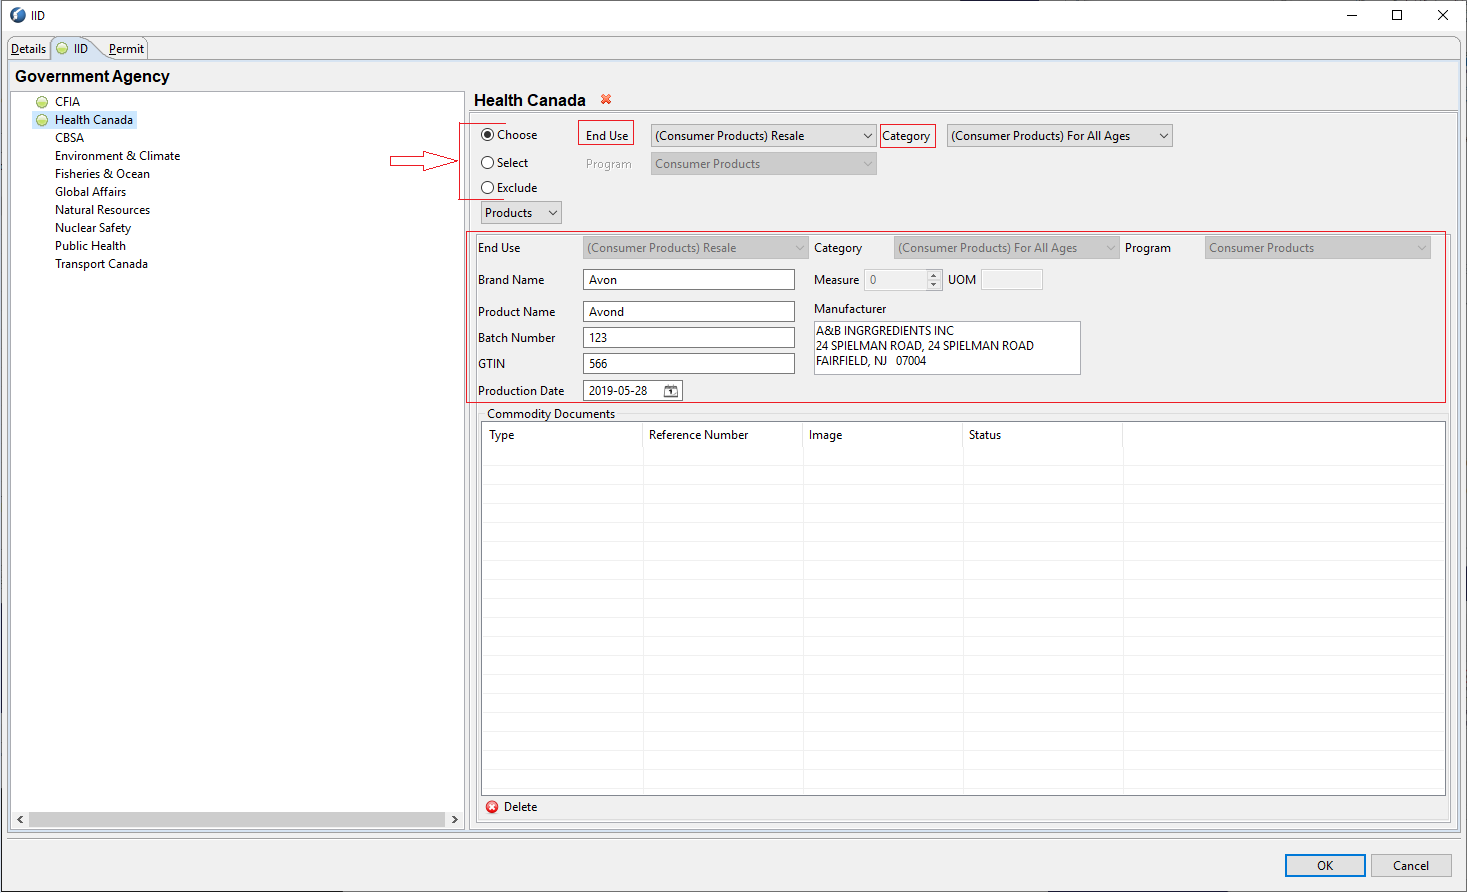The image size is (1469, 893).
Task: Click the agency list scroll right arrow
Action: [x=455, y=820]
